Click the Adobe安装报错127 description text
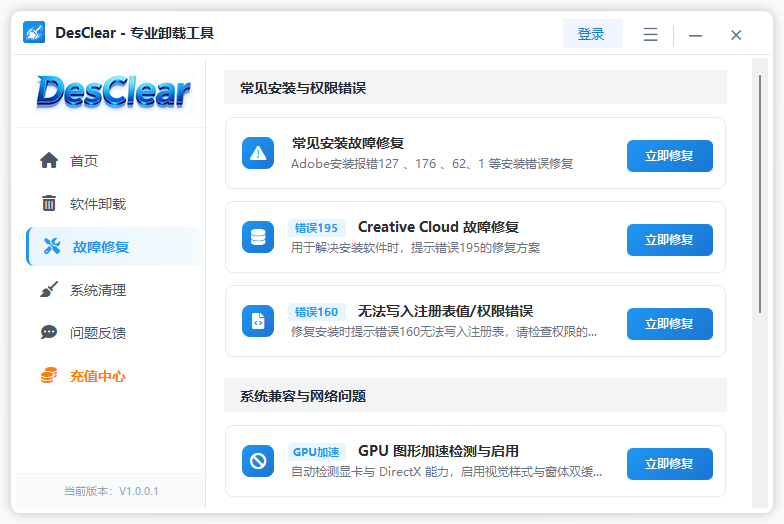The width and height of the screenshot is (784, 524). [432, 164]
